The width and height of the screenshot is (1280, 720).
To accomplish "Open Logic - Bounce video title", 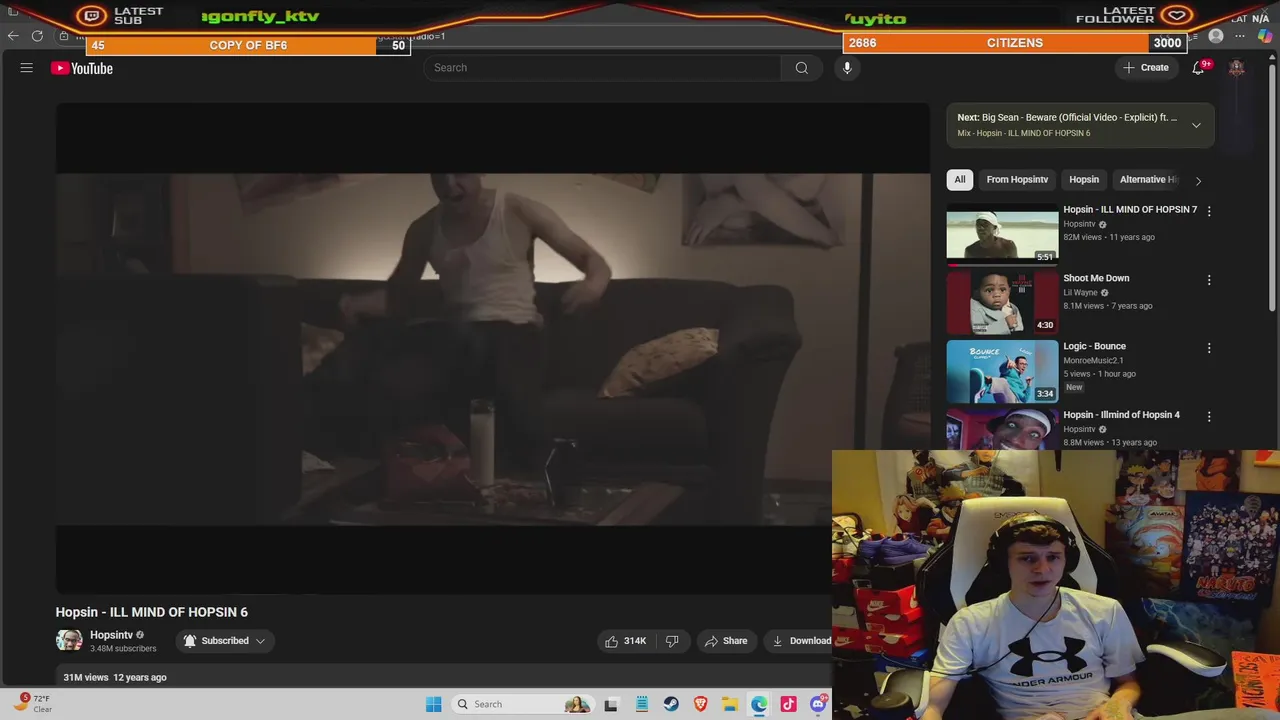I will (x=1094, y=346).
